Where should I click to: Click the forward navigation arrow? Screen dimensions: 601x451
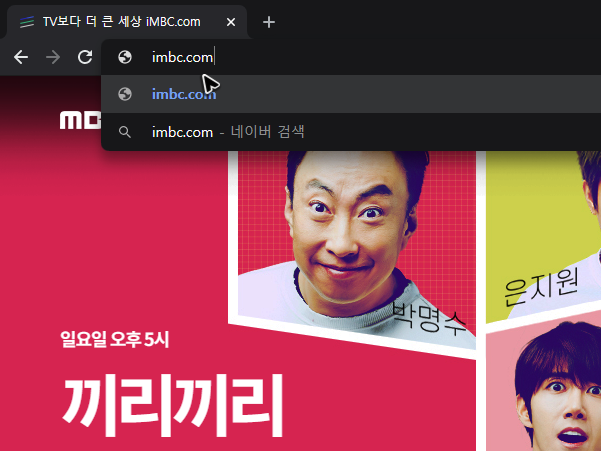tap(53, 57)
